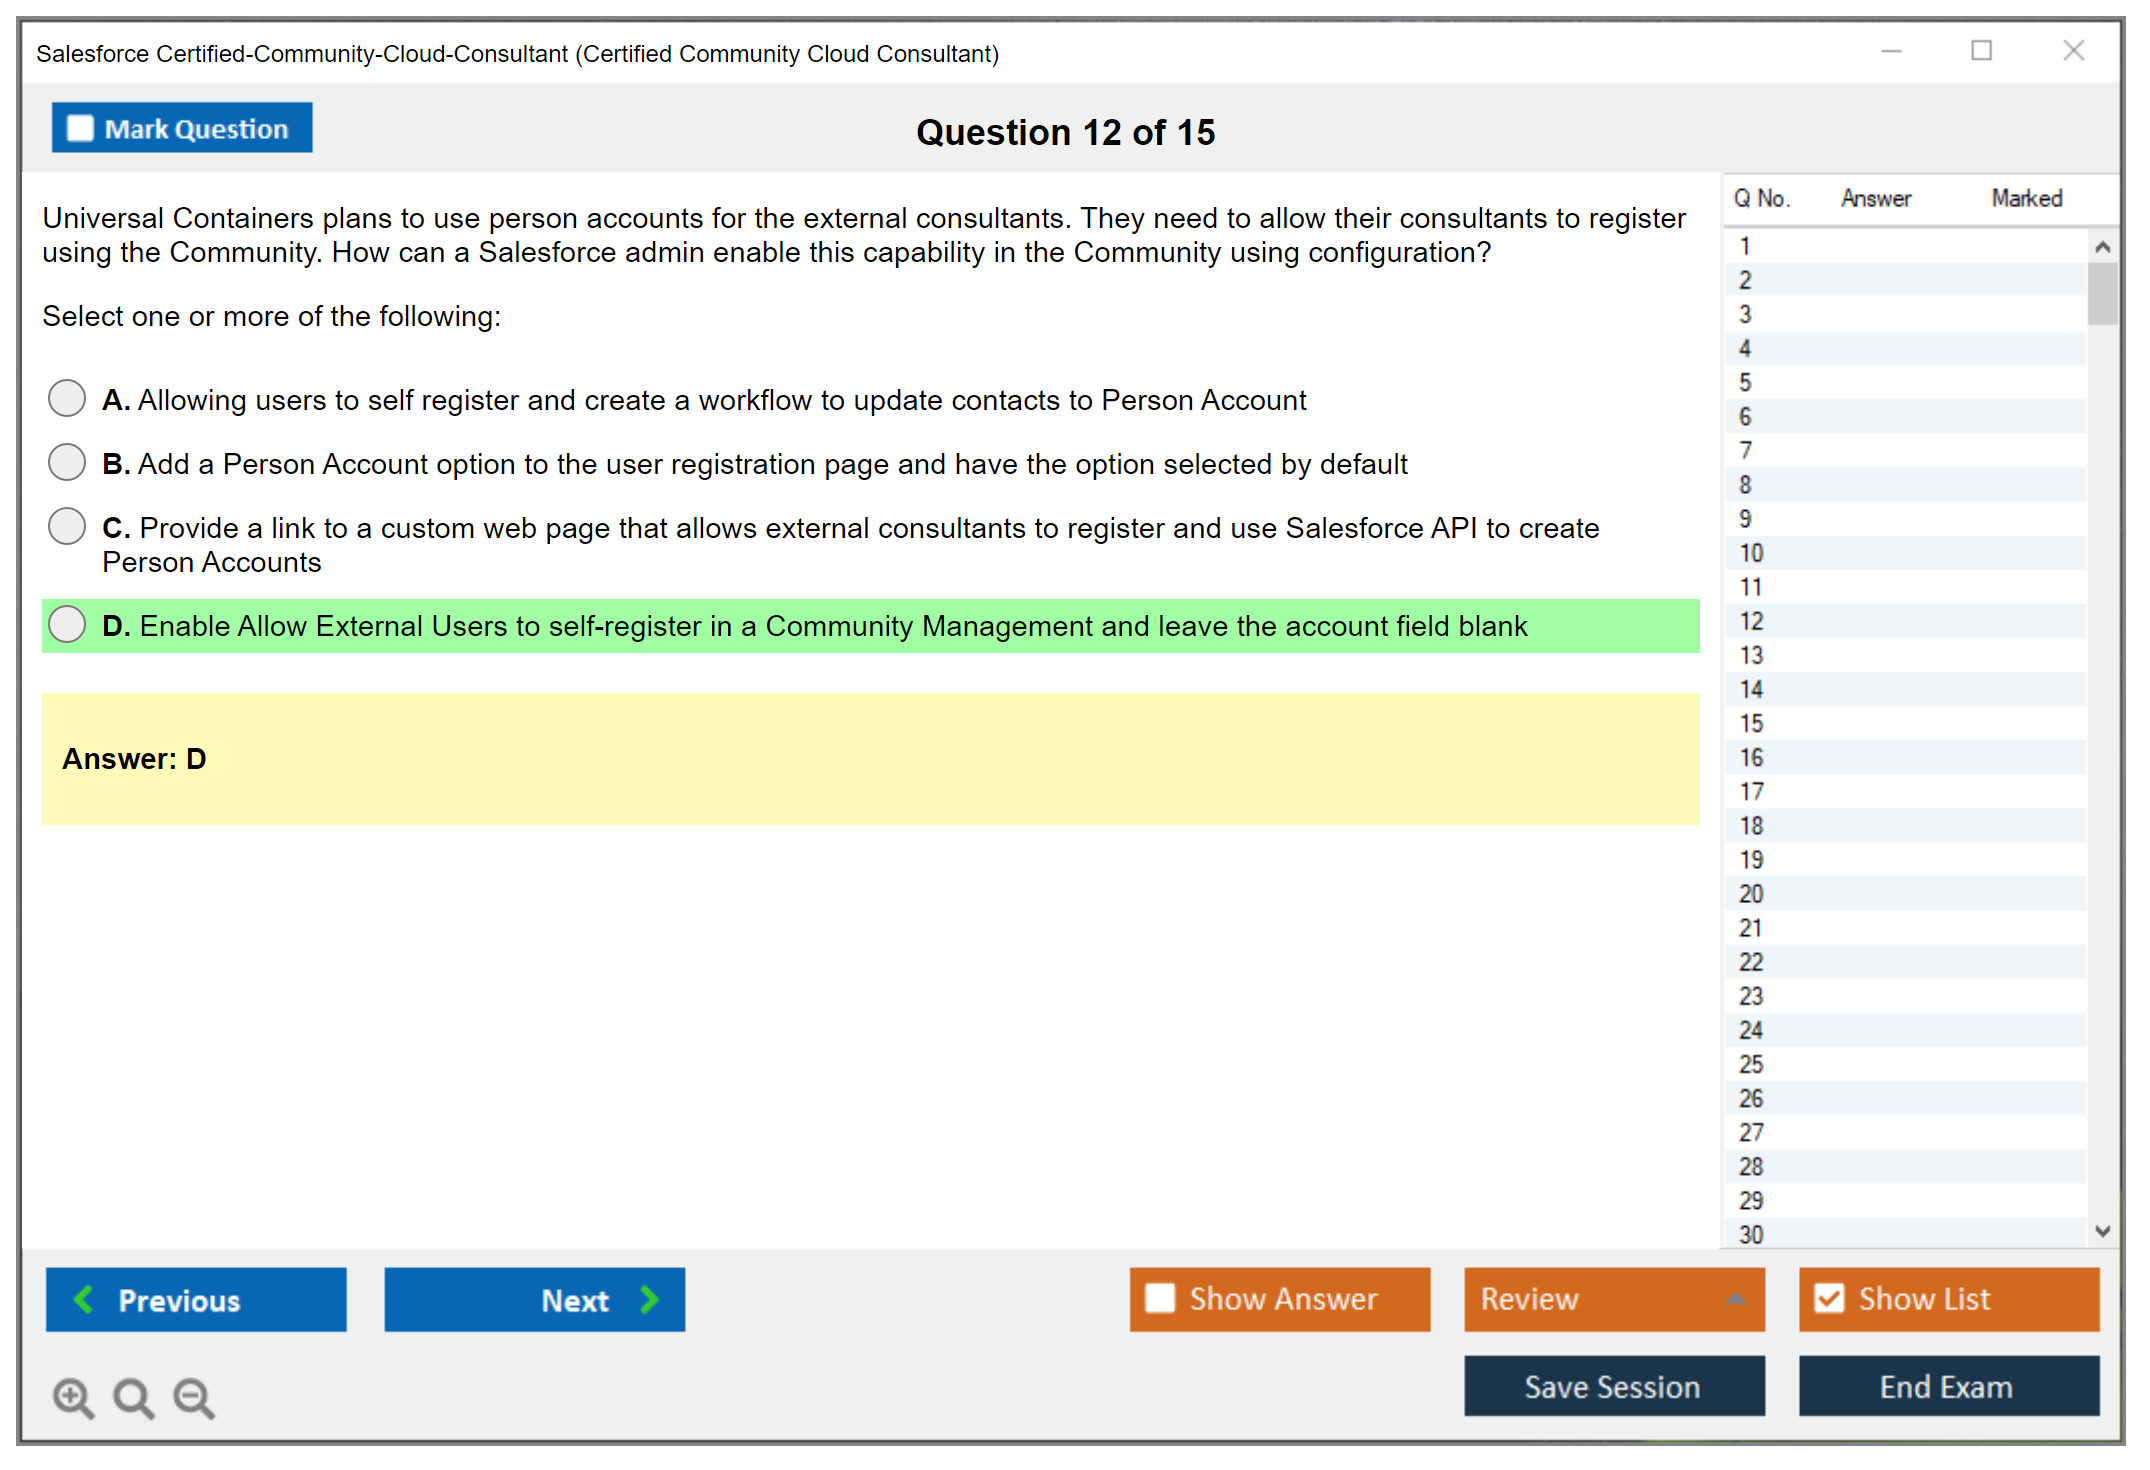Click the green right arrow on Next

[x=649, y=1299]
